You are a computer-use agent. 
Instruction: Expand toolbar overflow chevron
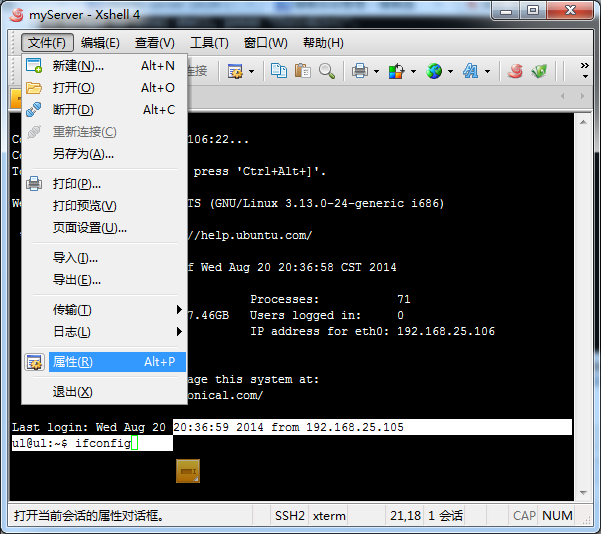[x=585, y=70]
